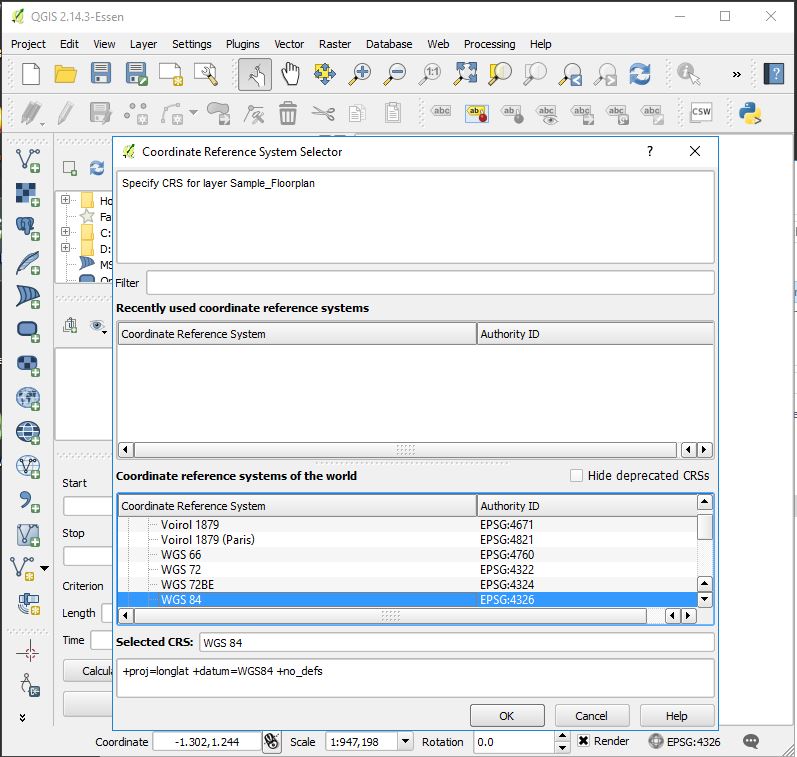Select the Zoom In magnifier tool
This screenshot has width=797, height=757.
[360, 74]
